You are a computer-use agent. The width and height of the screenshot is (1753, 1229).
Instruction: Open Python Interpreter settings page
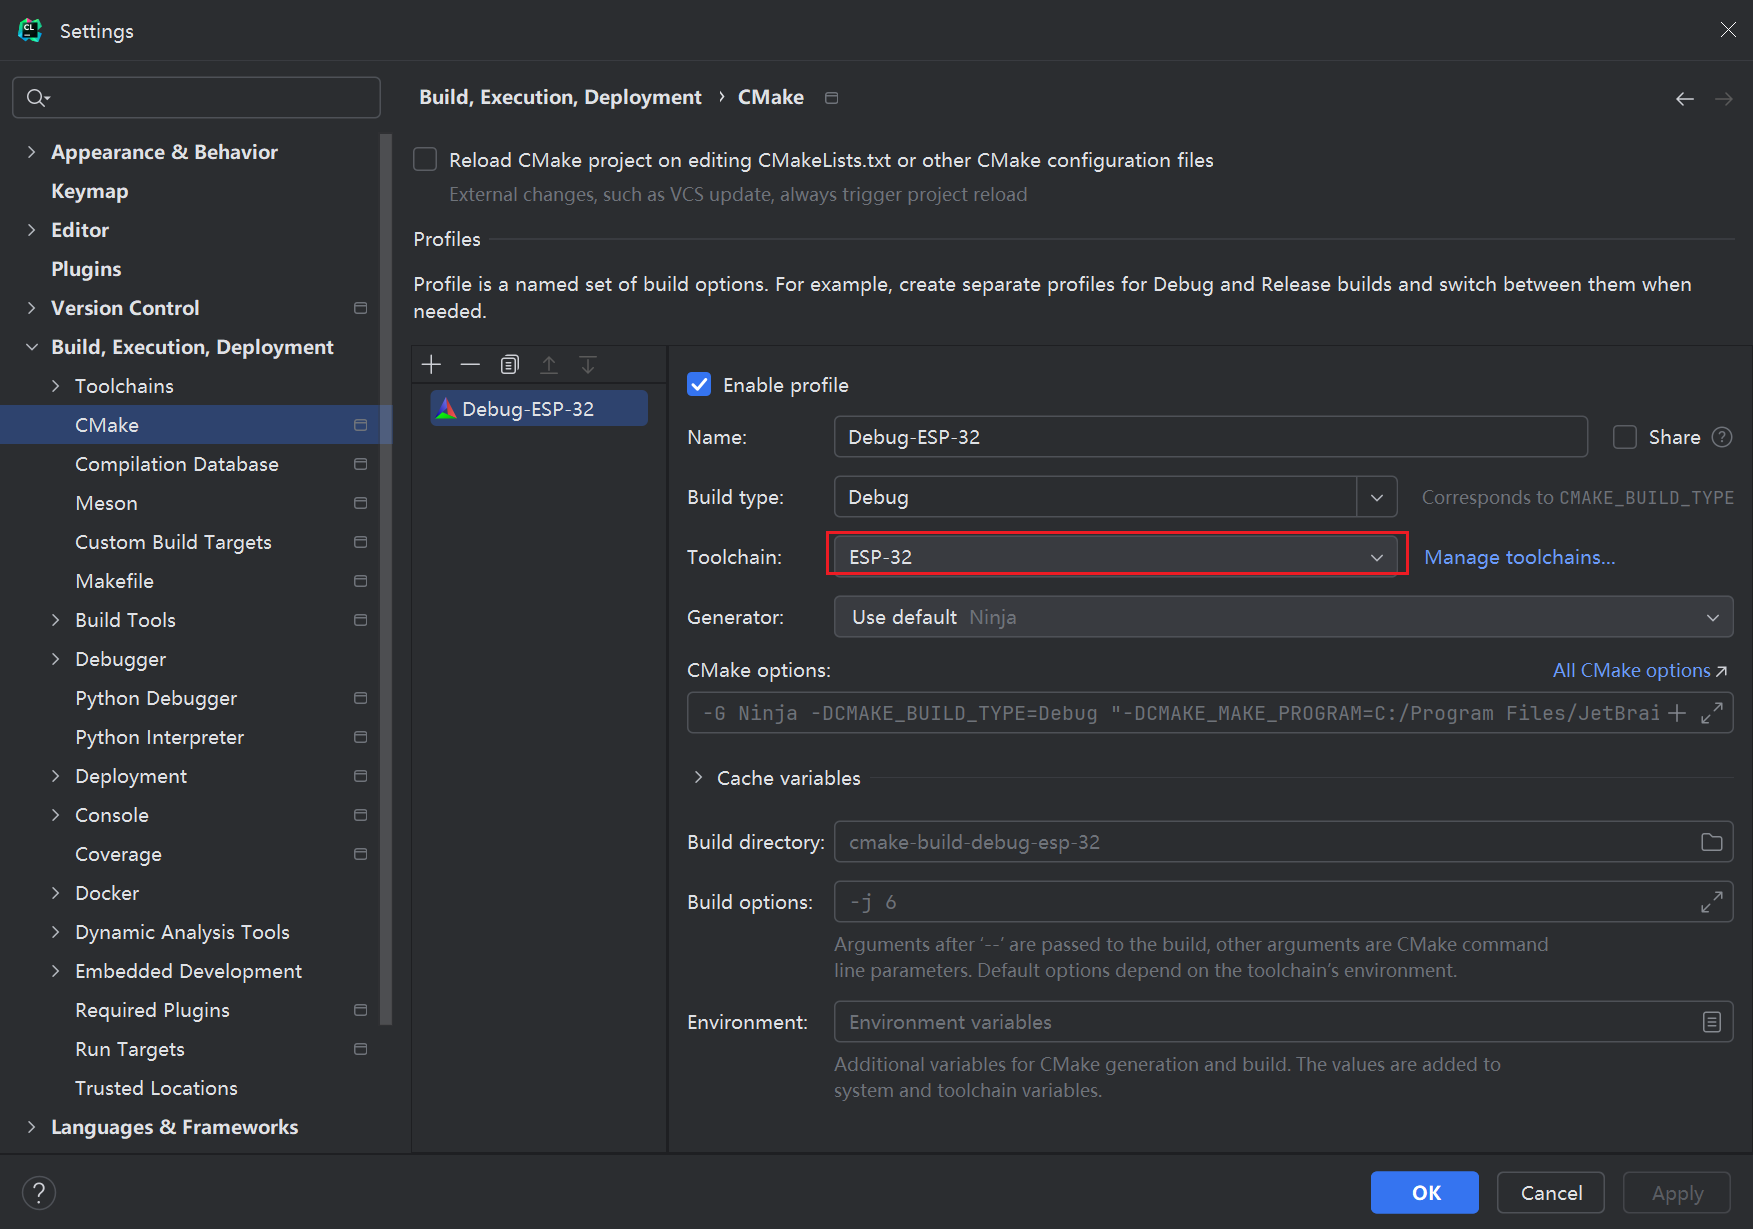[159, 737]
